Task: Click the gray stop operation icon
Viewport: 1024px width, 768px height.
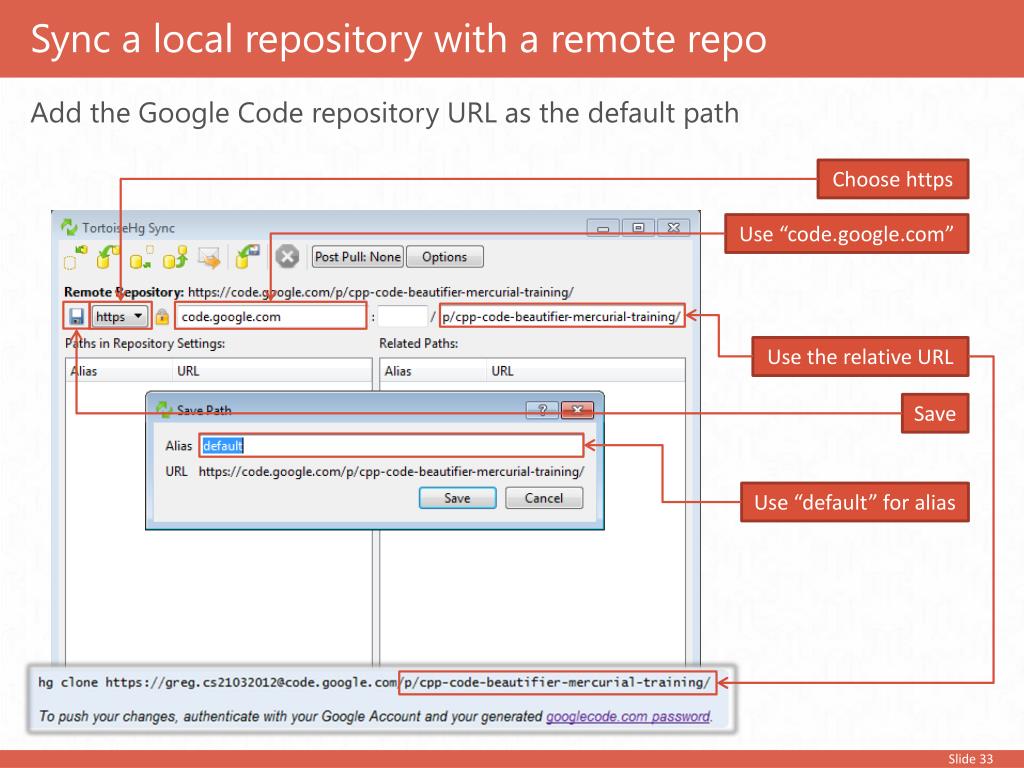Action: pos(287,257)
